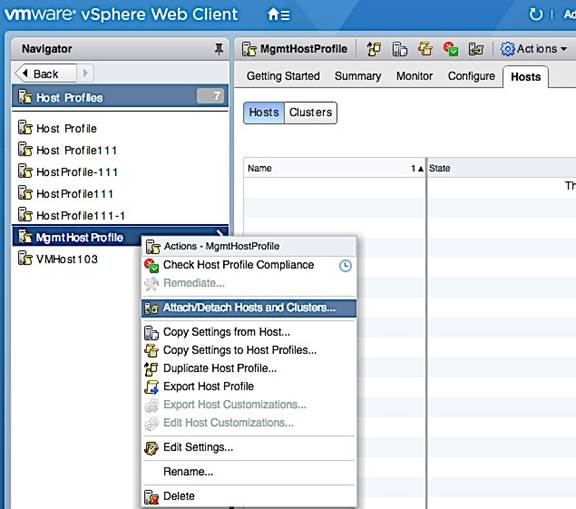Click the Edit Settings menu icon
The height and width of the screenshot is (509, 576).
[151, 448]
